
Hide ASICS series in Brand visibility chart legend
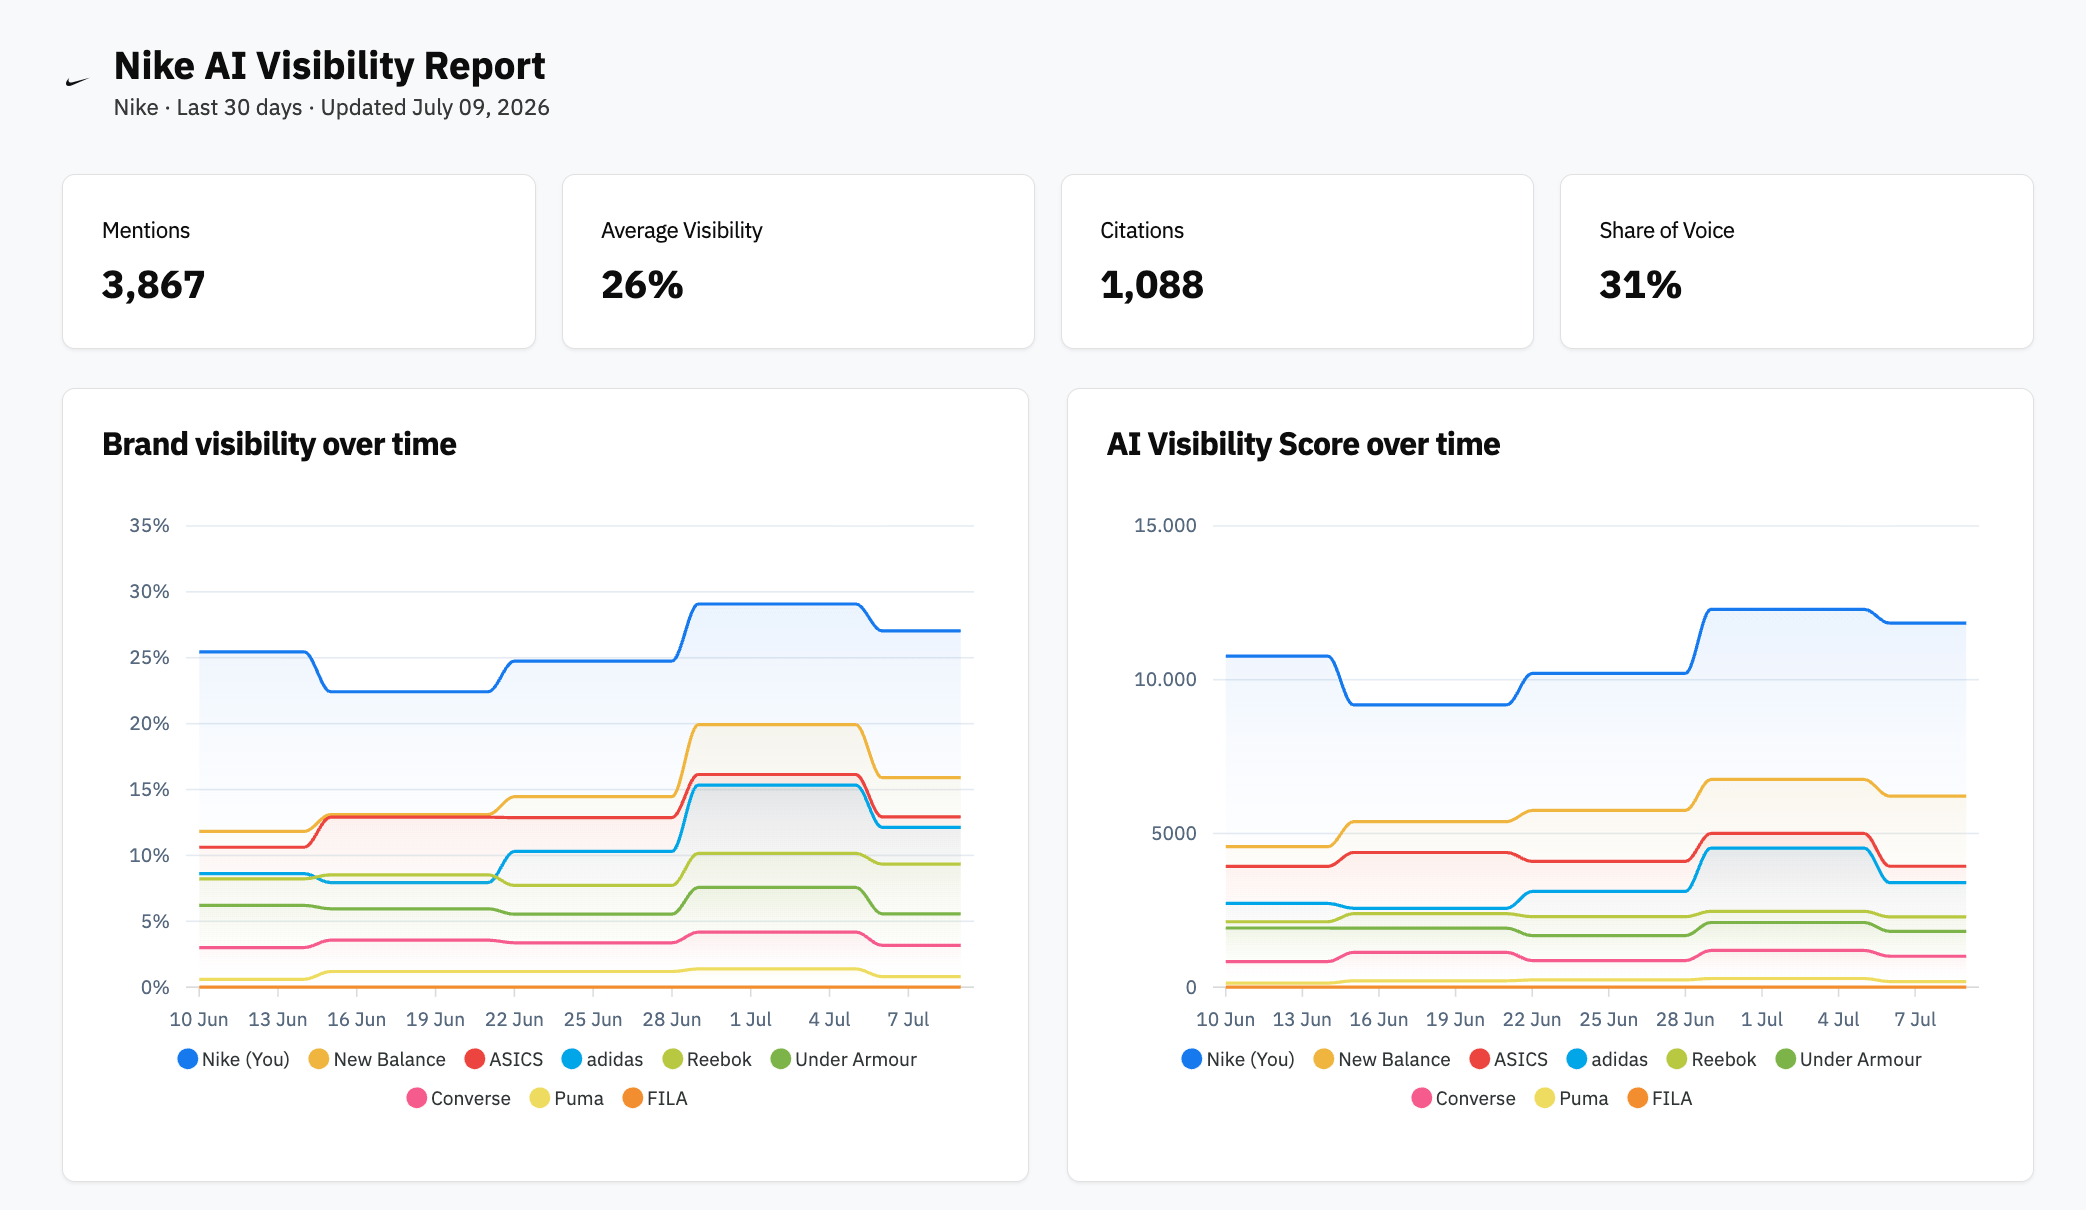click(504, 1059)
